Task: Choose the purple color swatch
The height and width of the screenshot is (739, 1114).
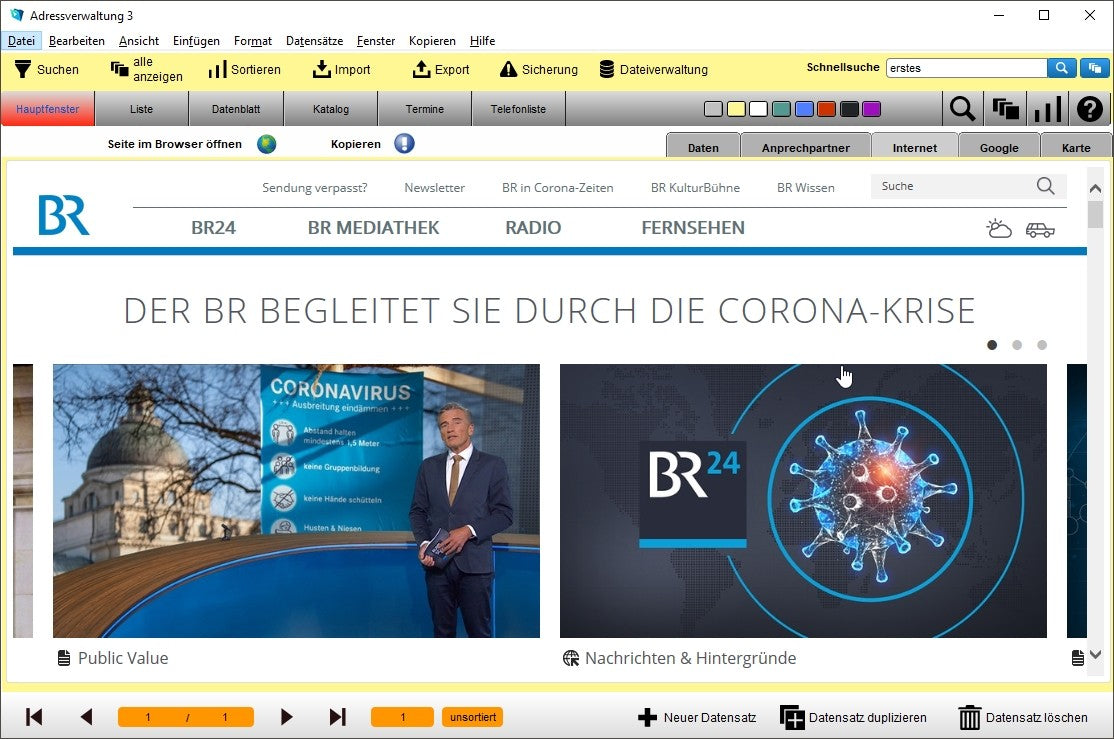Action: coord(871,109)
